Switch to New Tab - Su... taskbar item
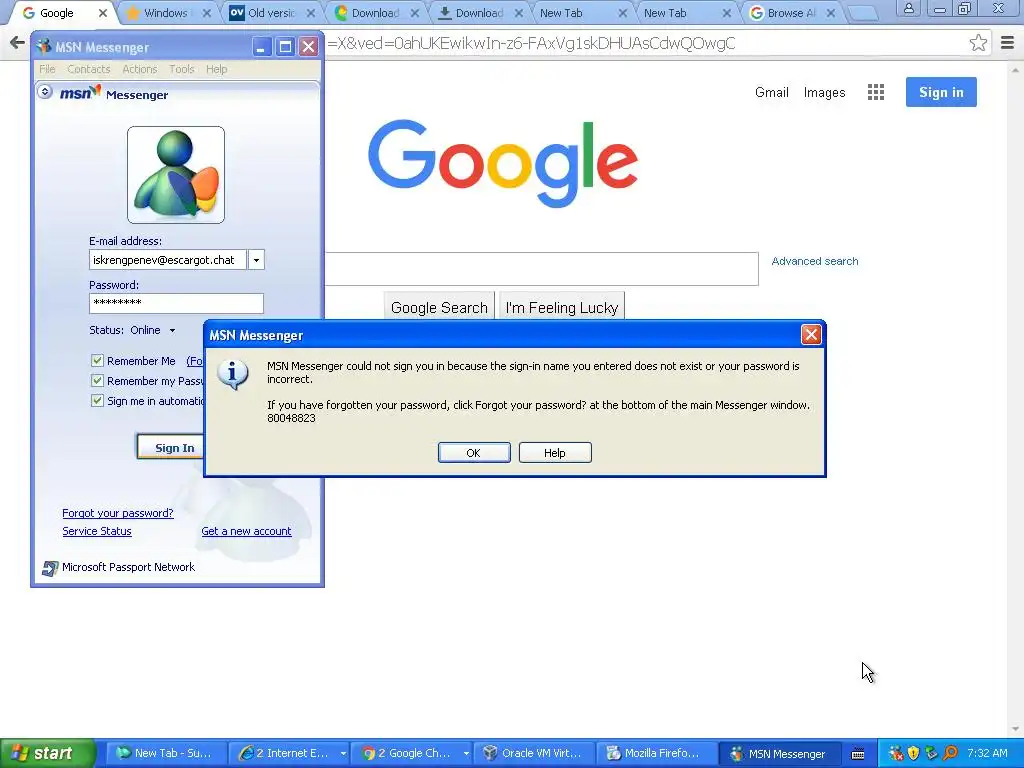Screen dimensions: 1024x768 tap(167, 754)
